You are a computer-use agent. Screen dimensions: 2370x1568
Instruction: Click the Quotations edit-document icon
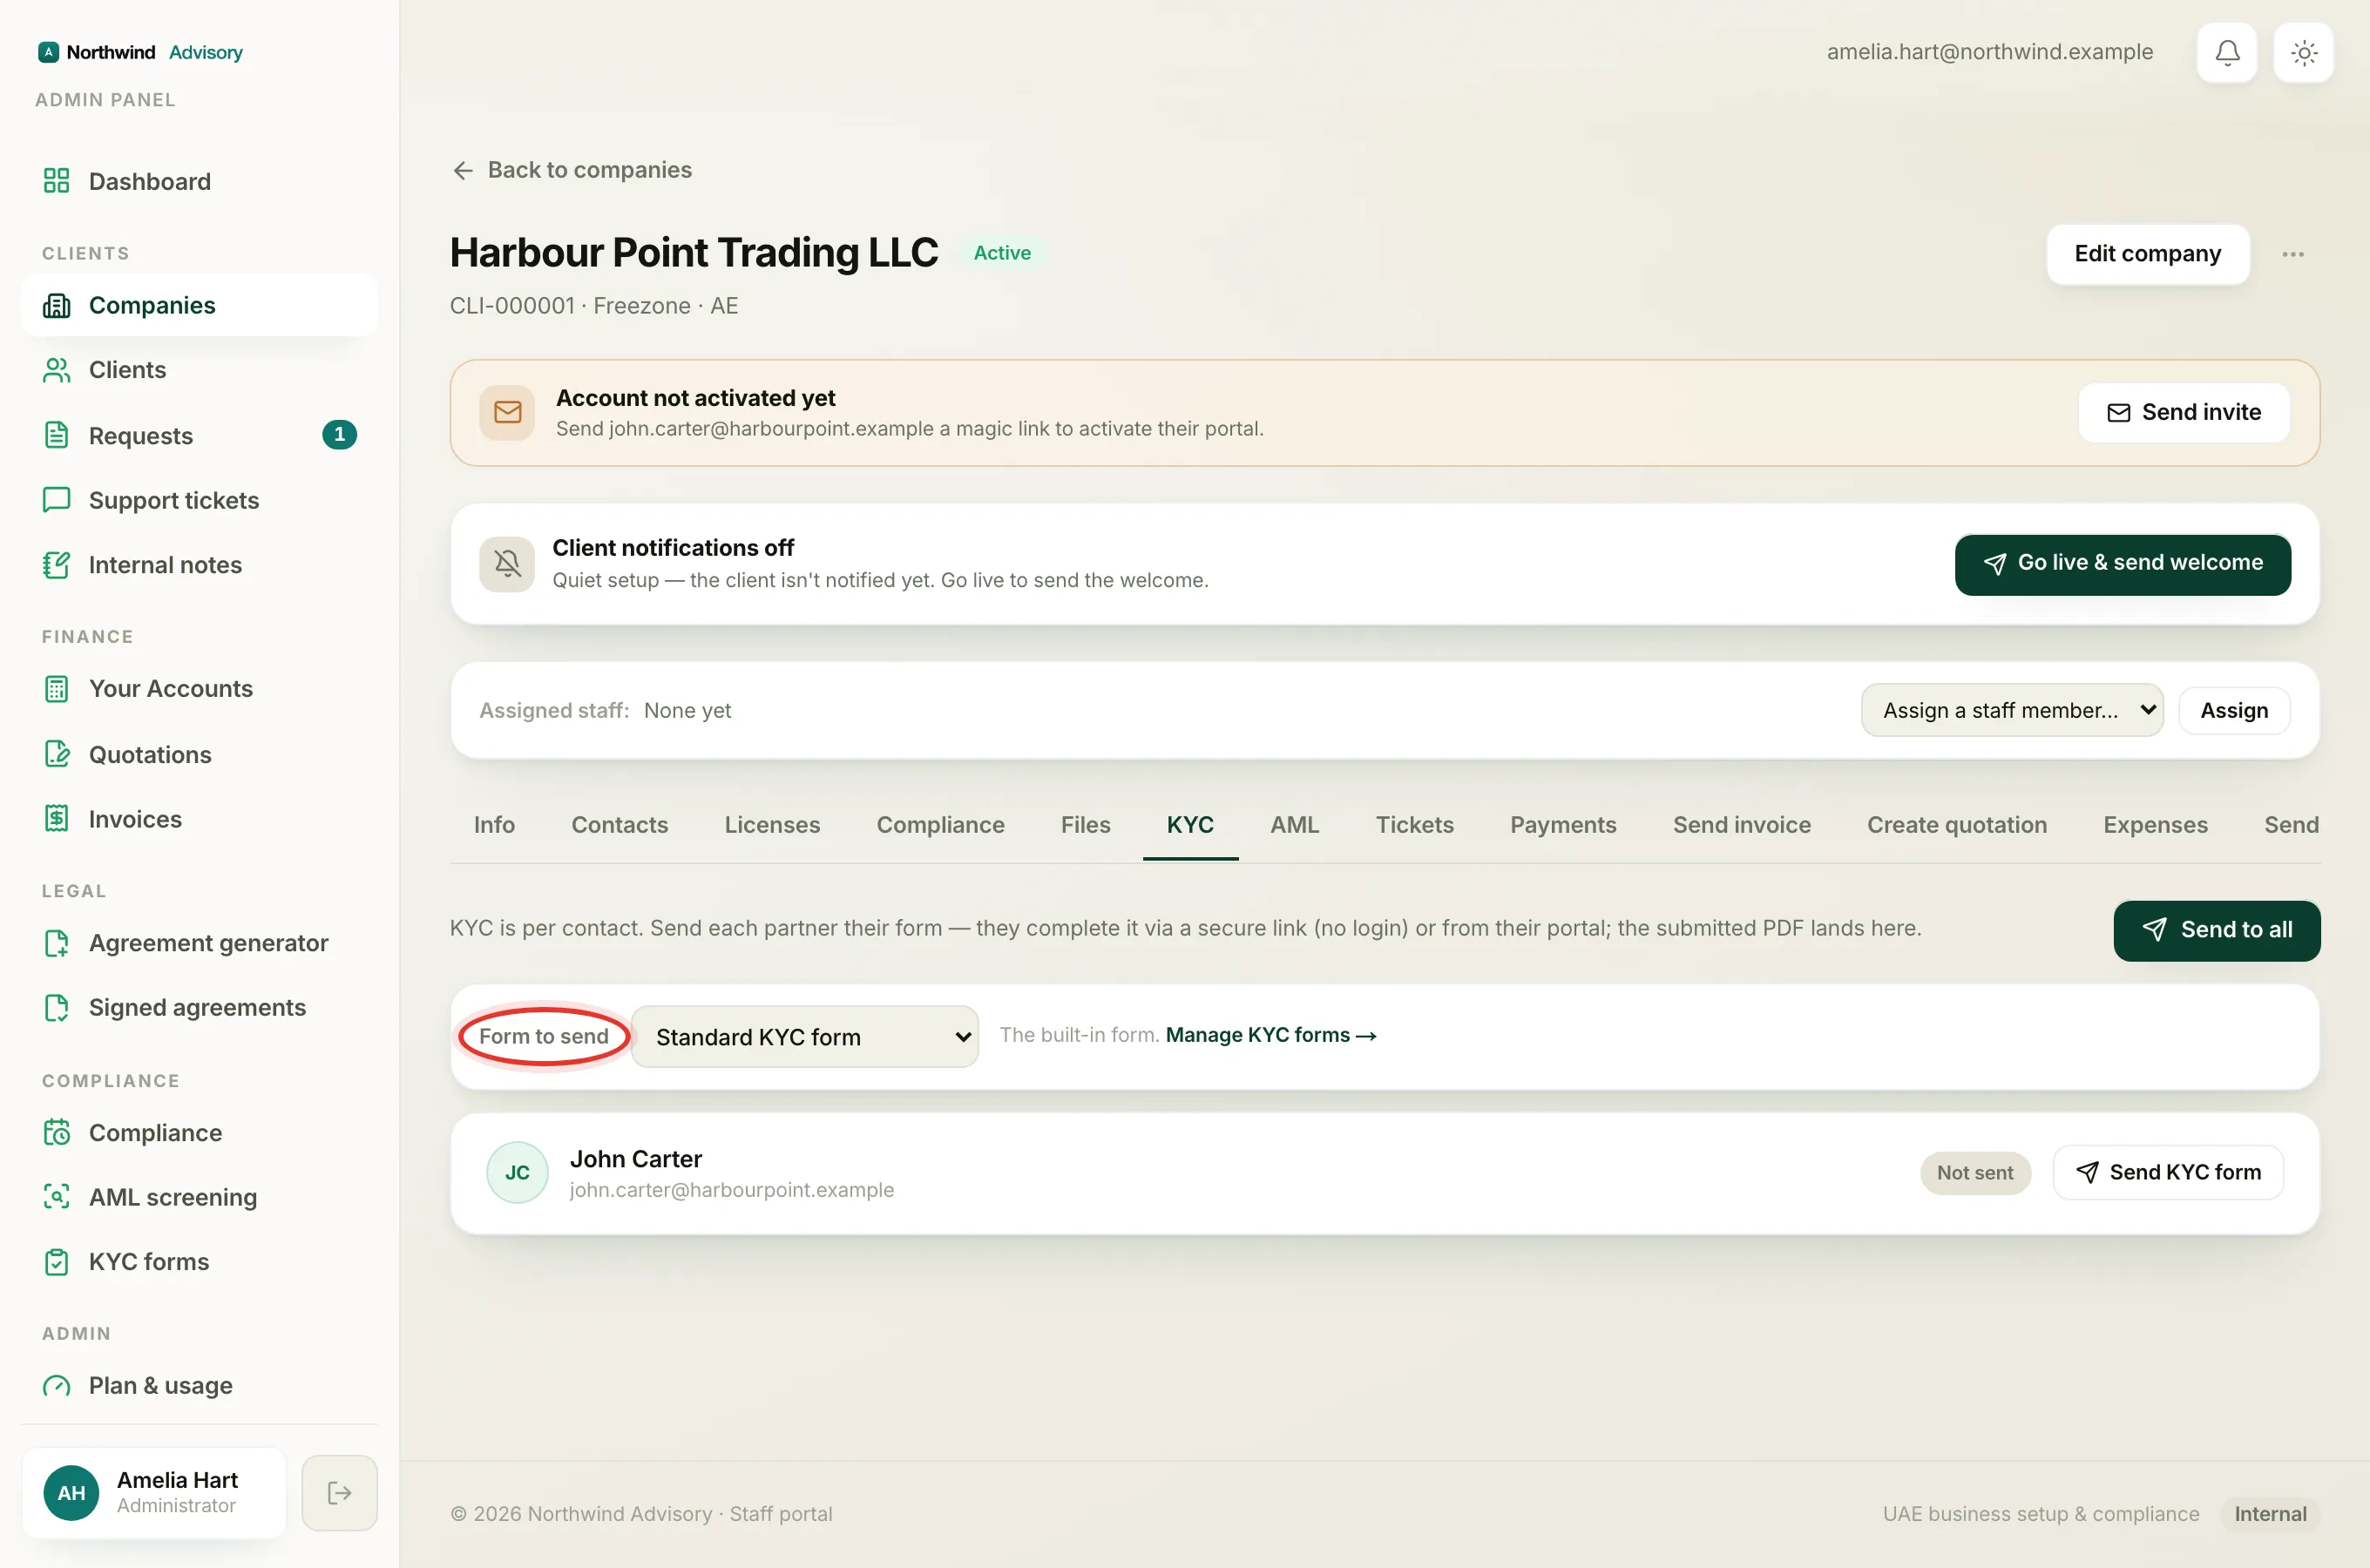57,754
